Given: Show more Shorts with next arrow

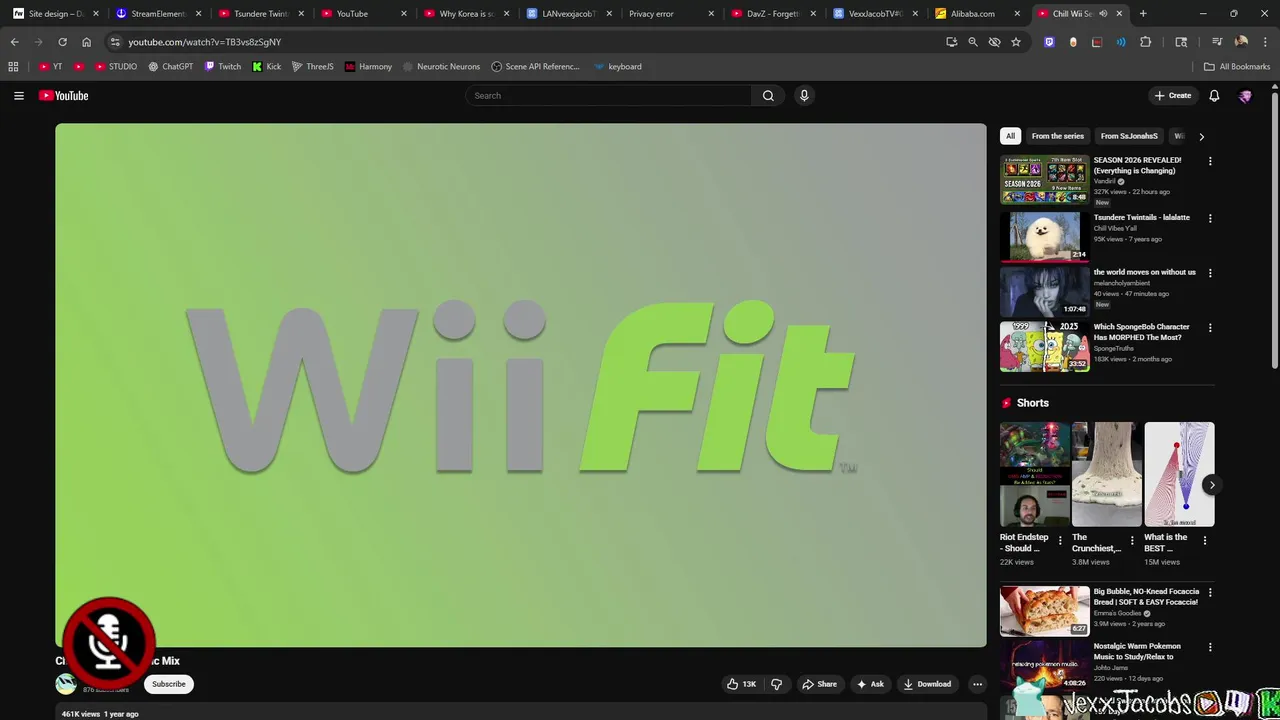Looking at the screenshot, I should pyautogui.click(x=1211, y=485).
